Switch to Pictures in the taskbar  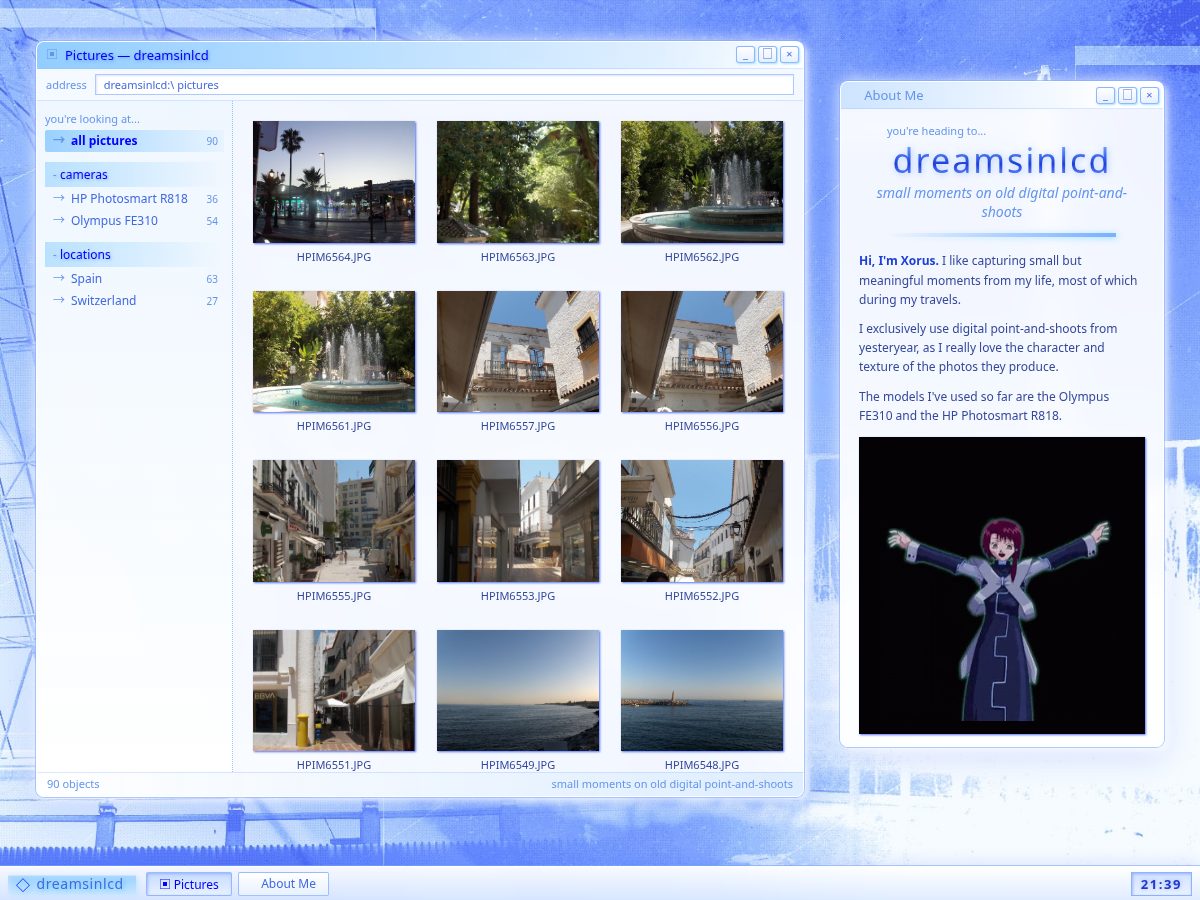pos(189,884)
